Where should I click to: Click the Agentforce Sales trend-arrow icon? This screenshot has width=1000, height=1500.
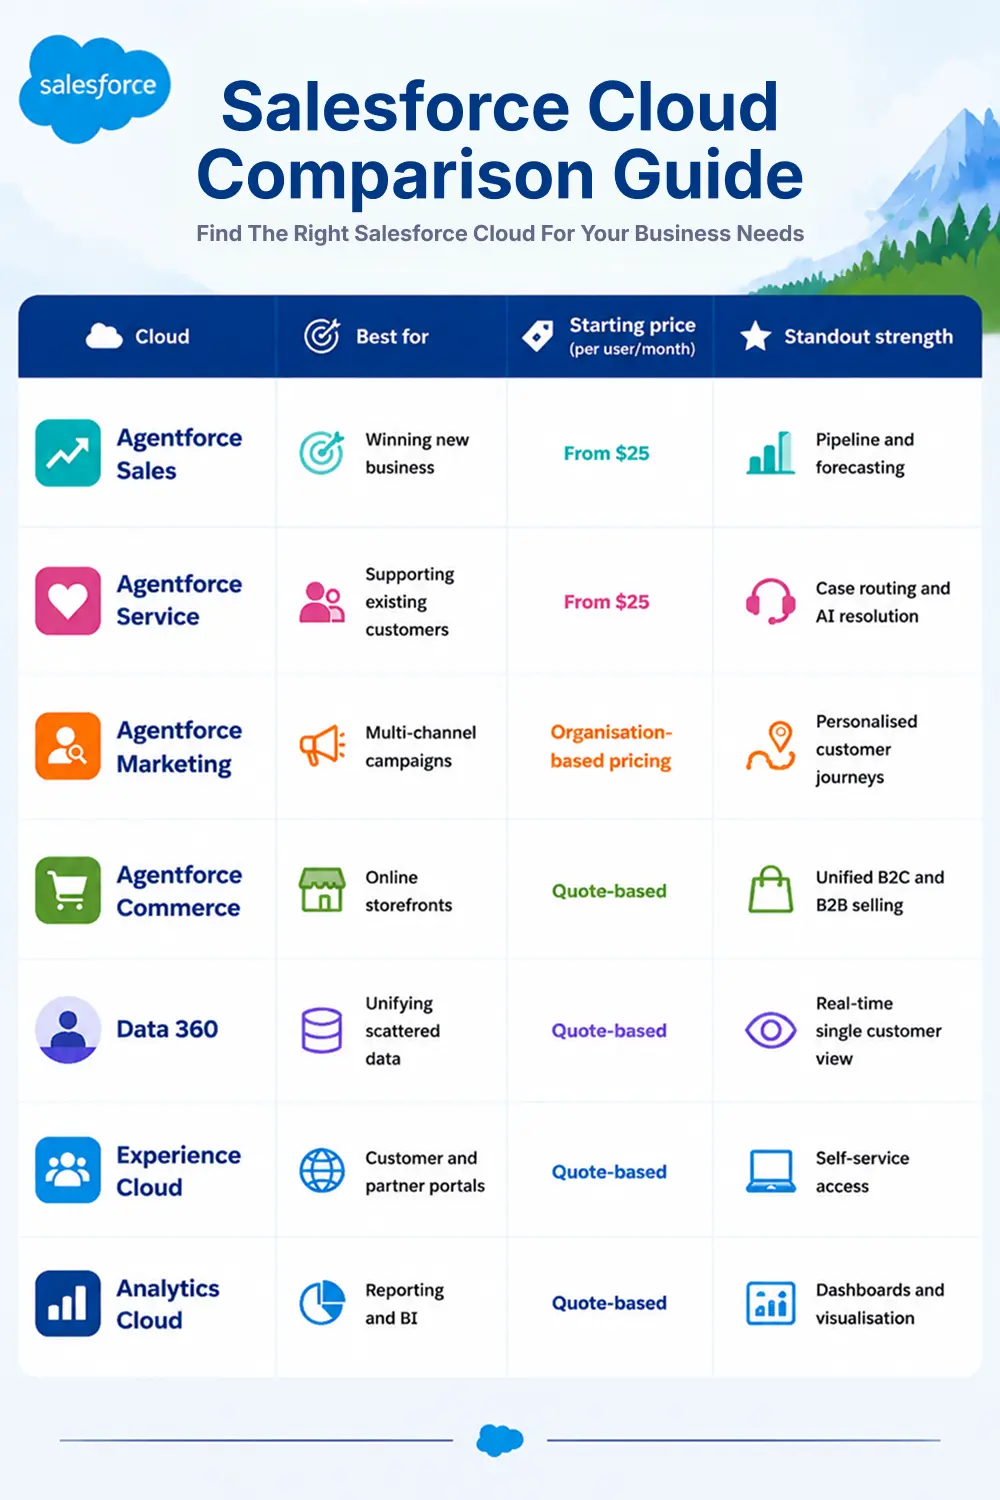[x=68, y=453]
